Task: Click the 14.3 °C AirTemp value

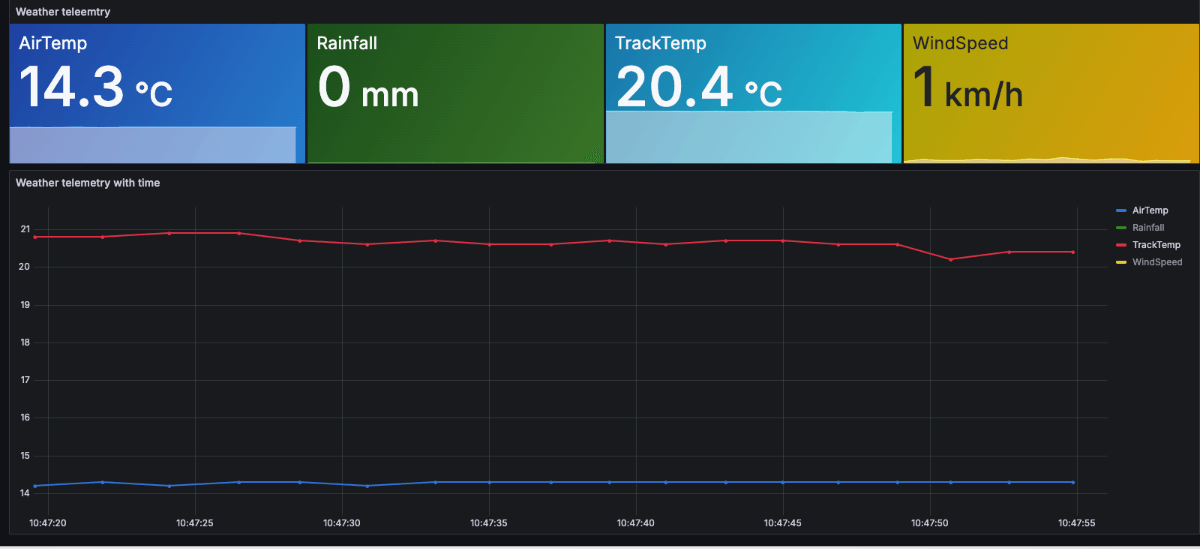Action: point(96,87)
